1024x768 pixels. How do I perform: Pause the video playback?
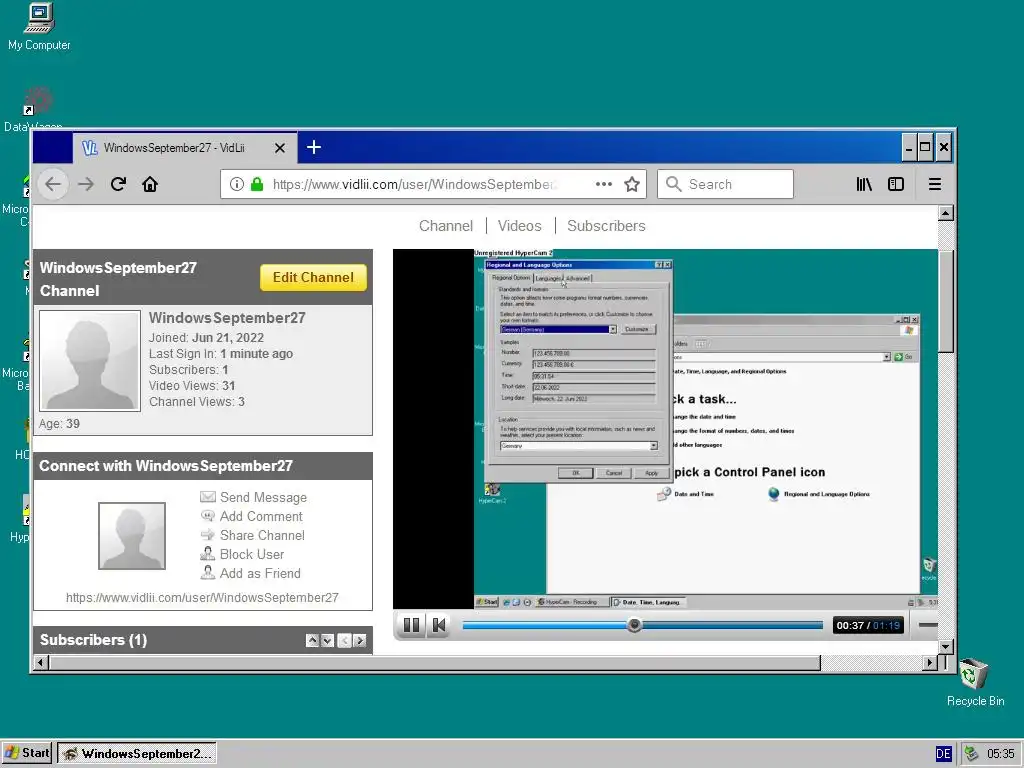tap(411, 626)
